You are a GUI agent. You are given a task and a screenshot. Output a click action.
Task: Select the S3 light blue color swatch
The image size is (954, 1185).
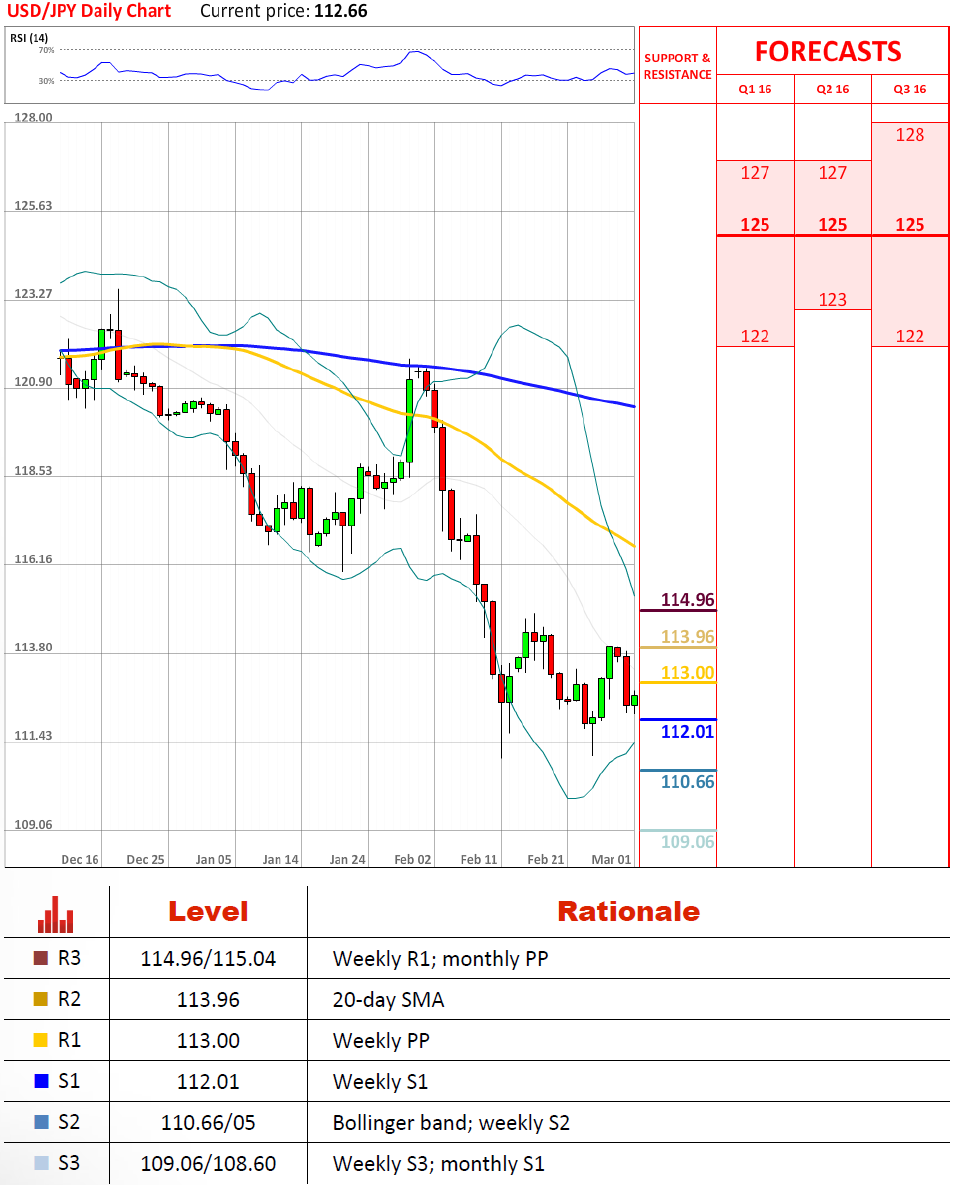pos(42,1162)
